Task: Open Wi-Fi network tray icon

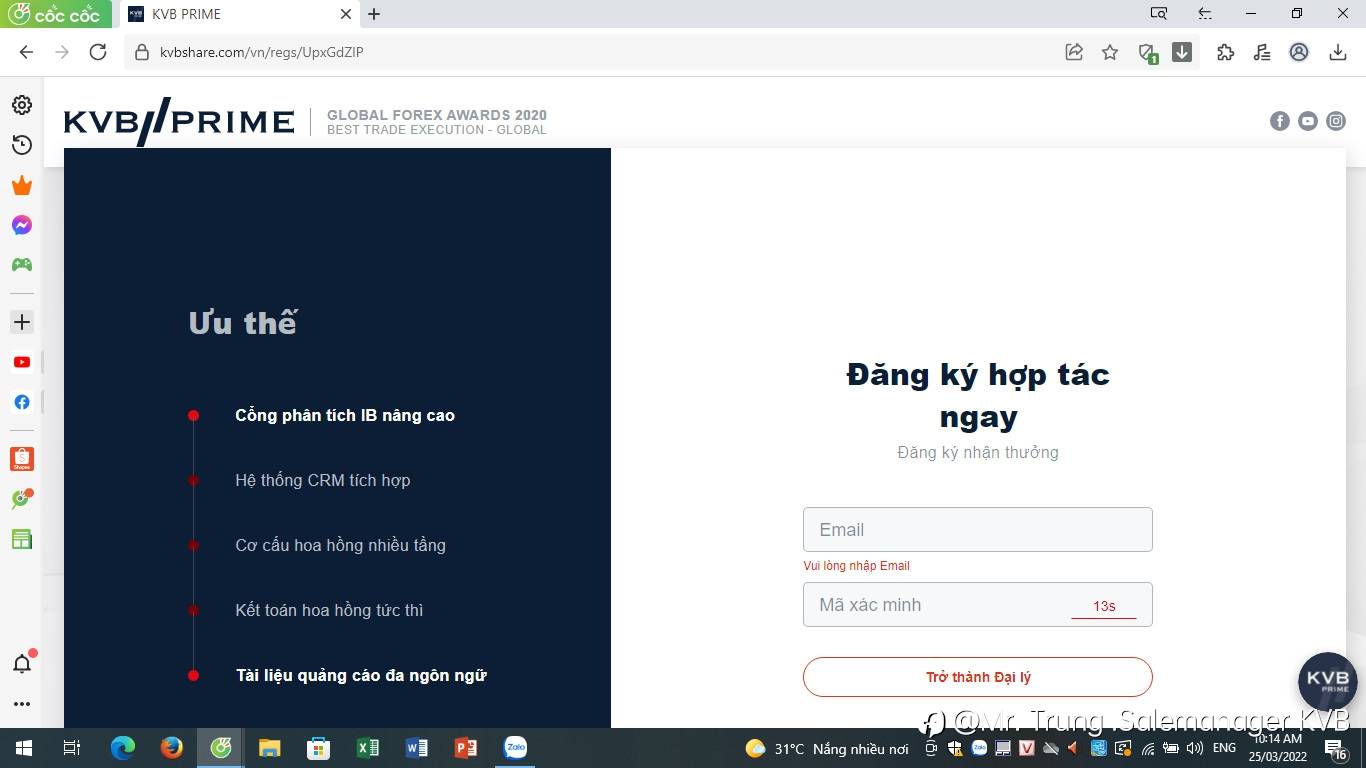Action: (x=1148, y=748)
